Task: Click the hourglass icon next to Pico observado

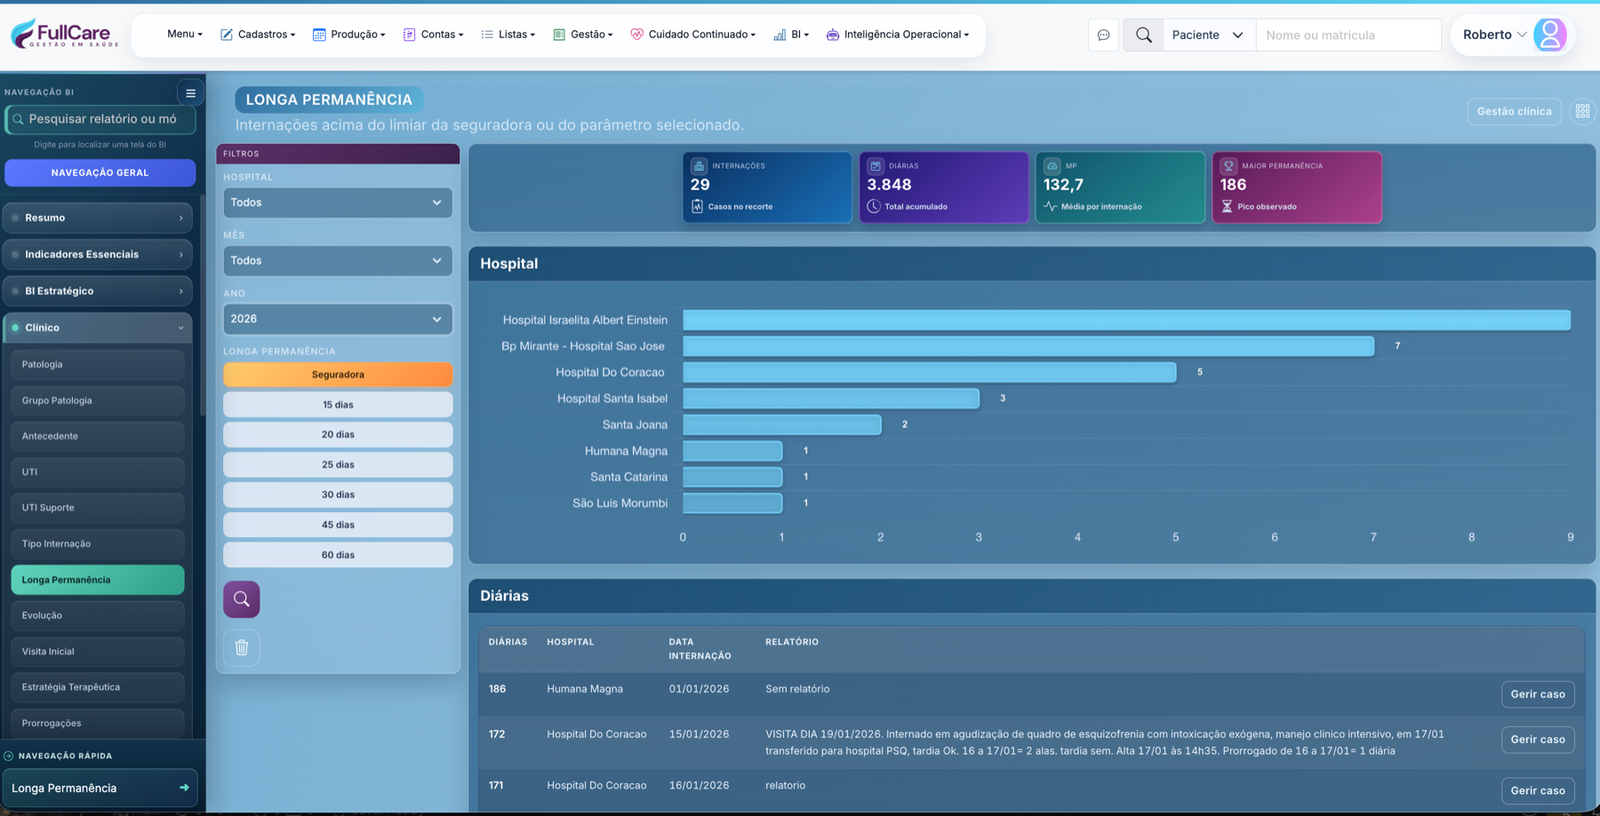Action: (1227, 207)
